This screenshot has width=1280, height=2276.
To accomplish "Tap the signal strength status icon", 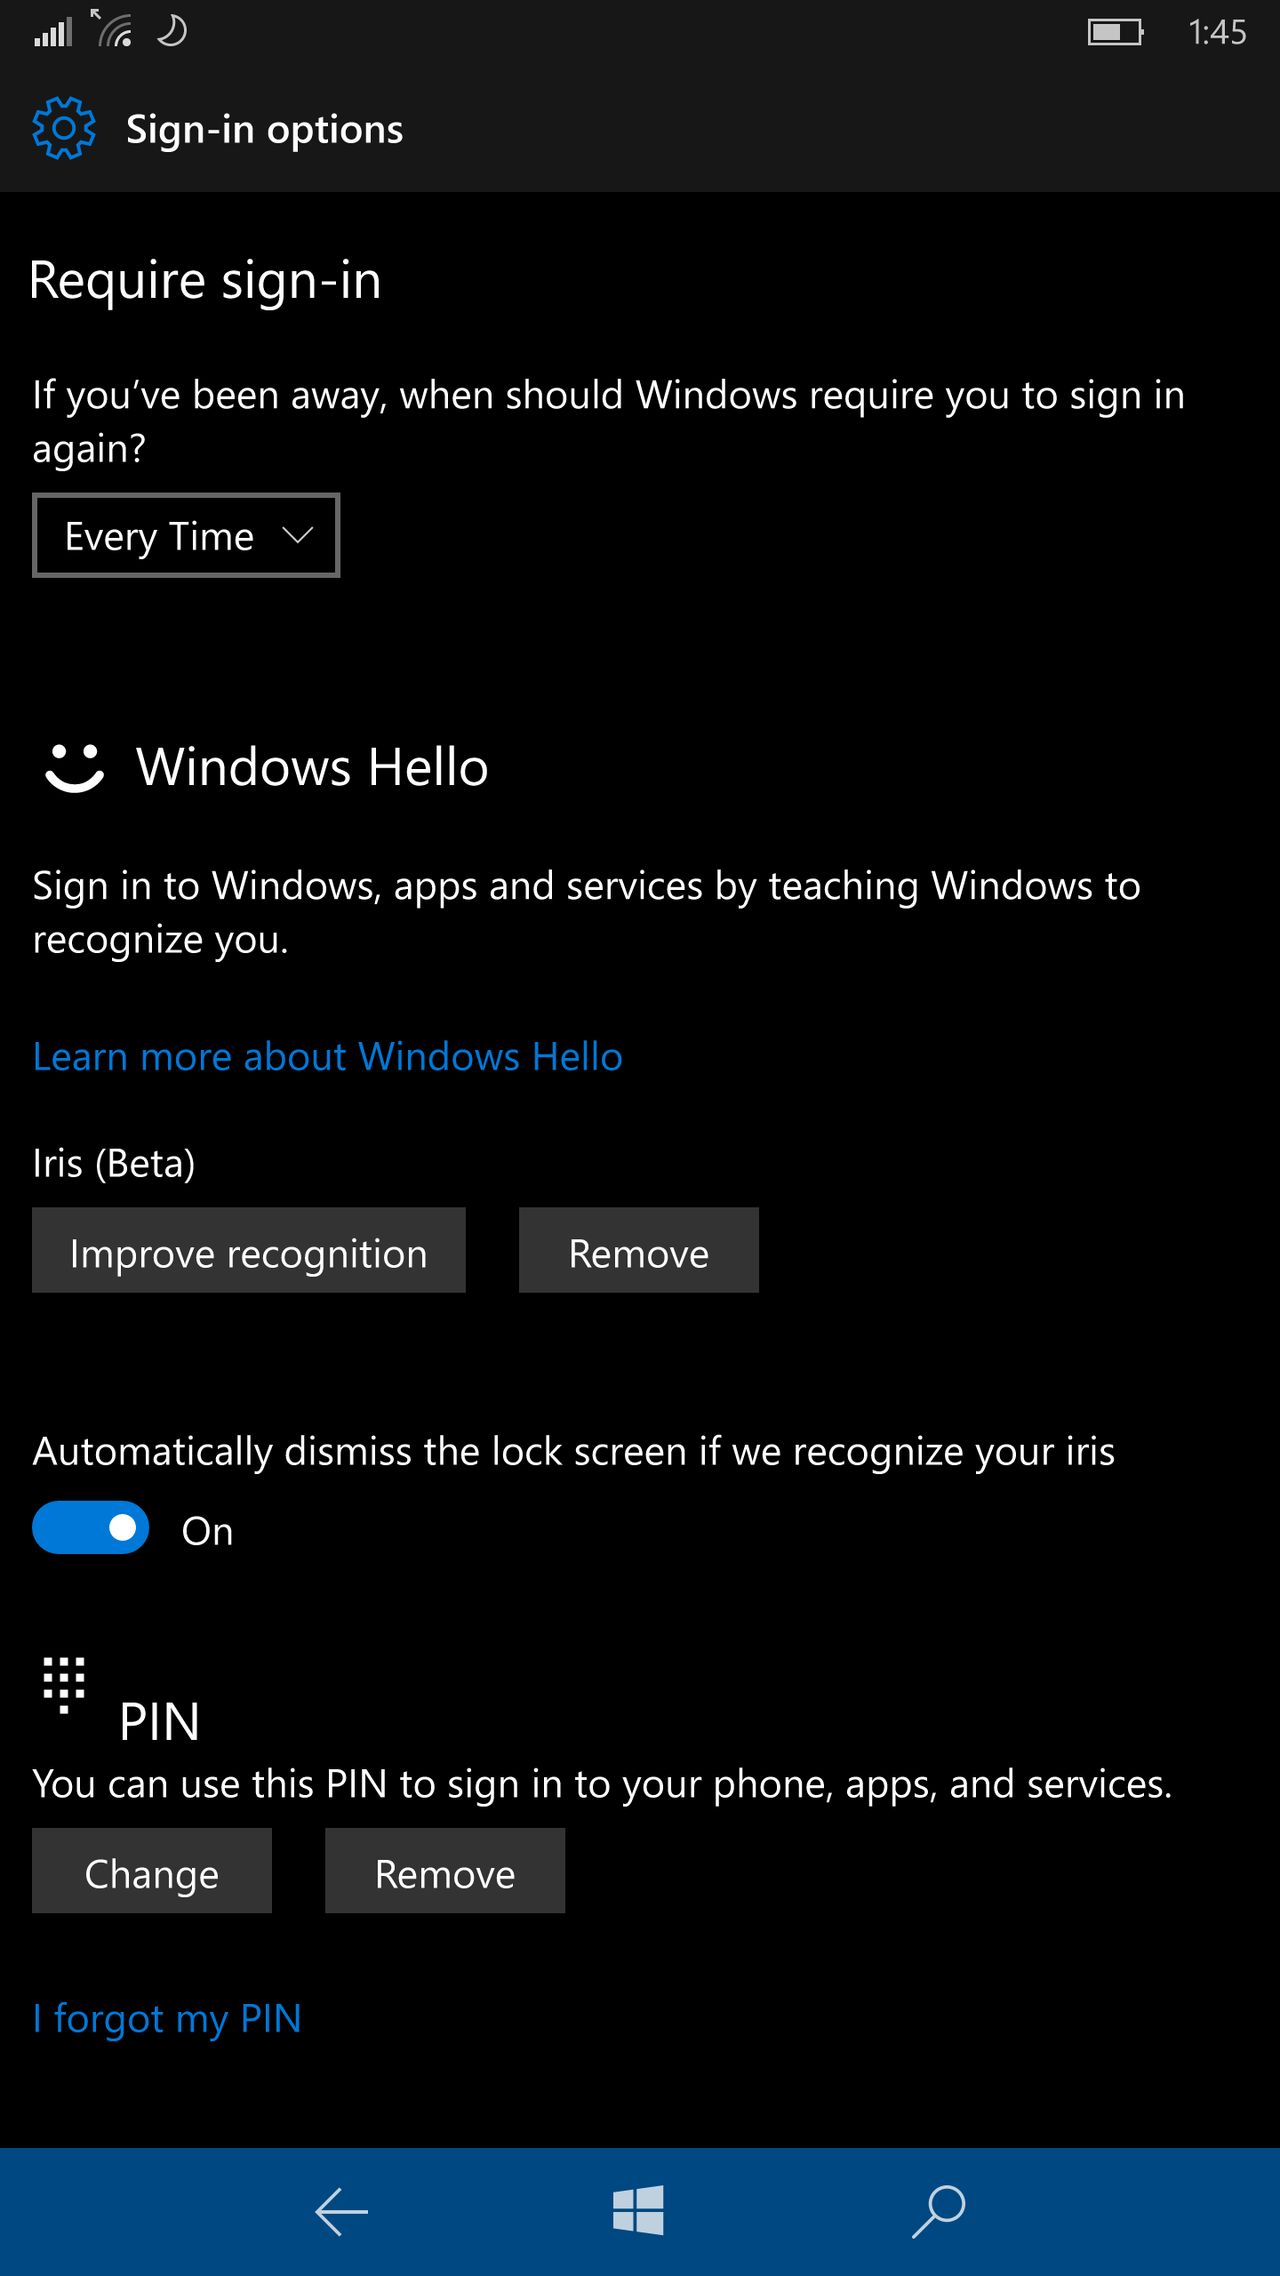I will 53,32.
